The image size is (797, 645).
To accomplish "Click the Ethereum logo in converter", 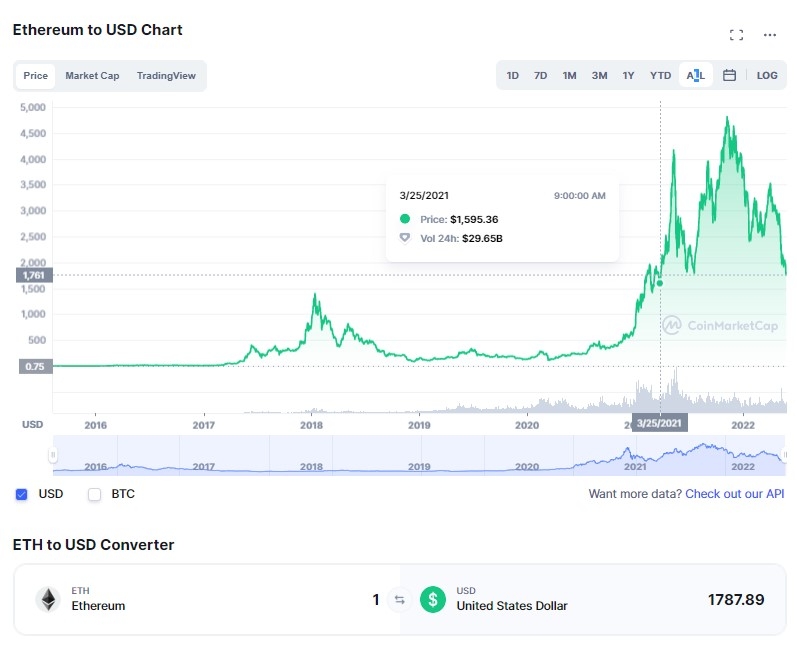I will pos(48,600).
